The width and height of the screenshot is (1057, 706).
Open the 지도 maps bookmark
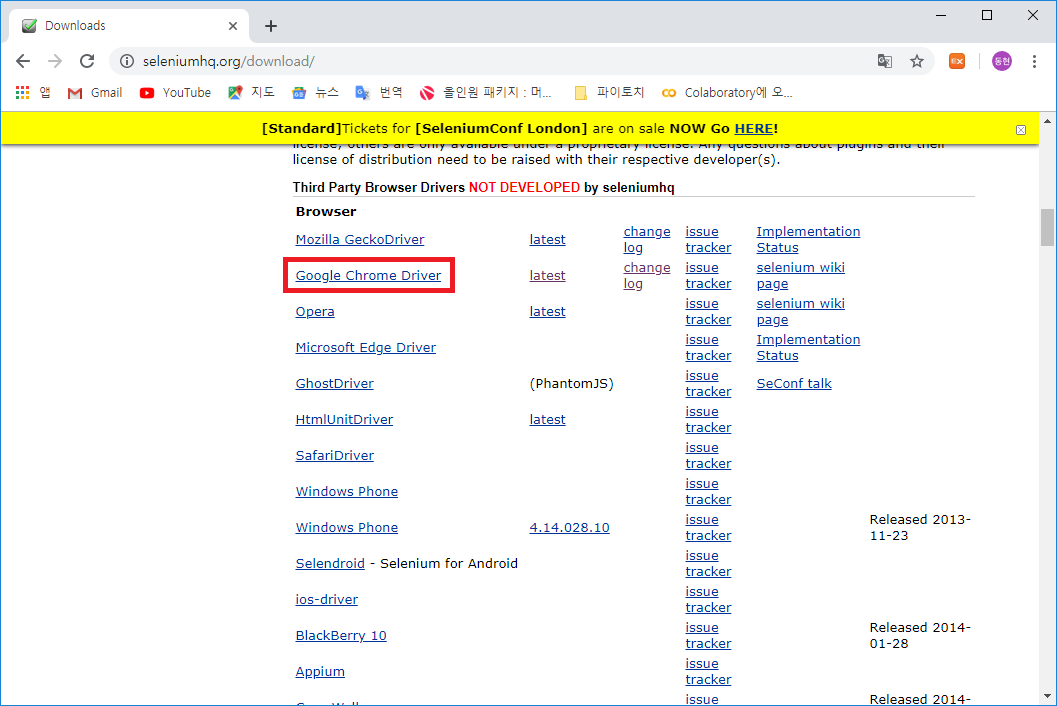251,92
